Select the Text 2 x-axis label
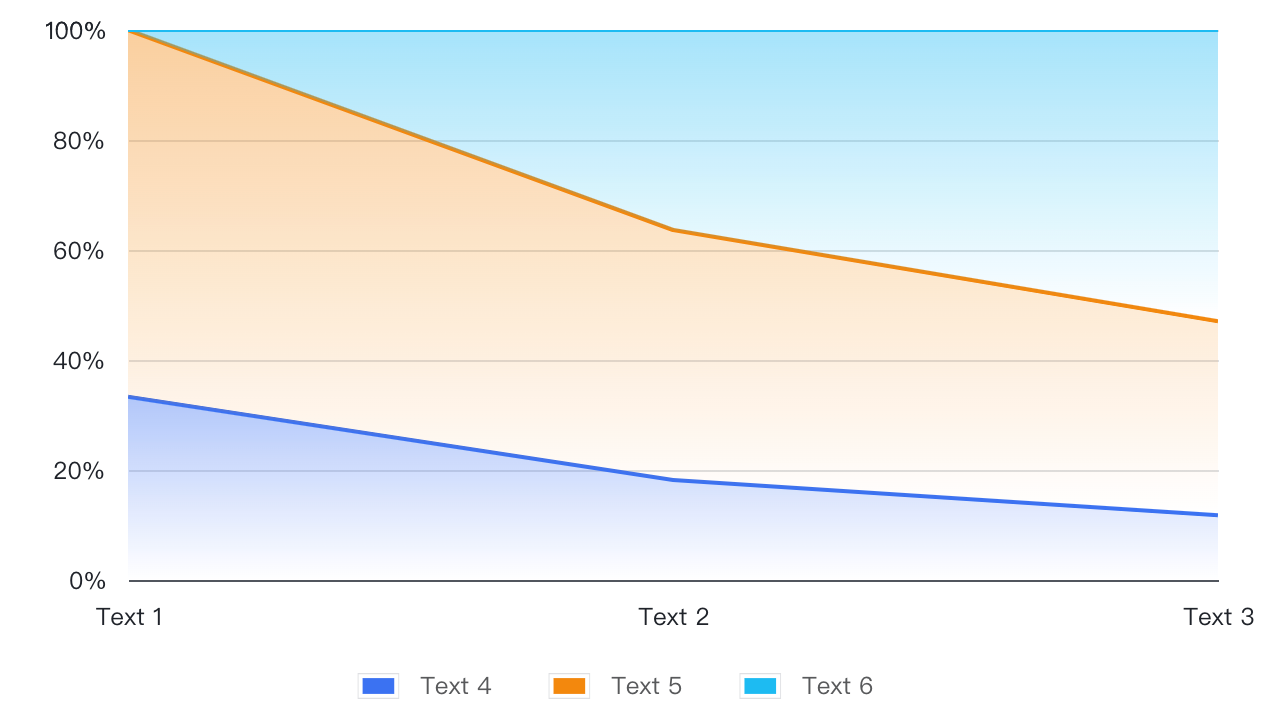The image size is (1262, 722). (x=674, y=617)
